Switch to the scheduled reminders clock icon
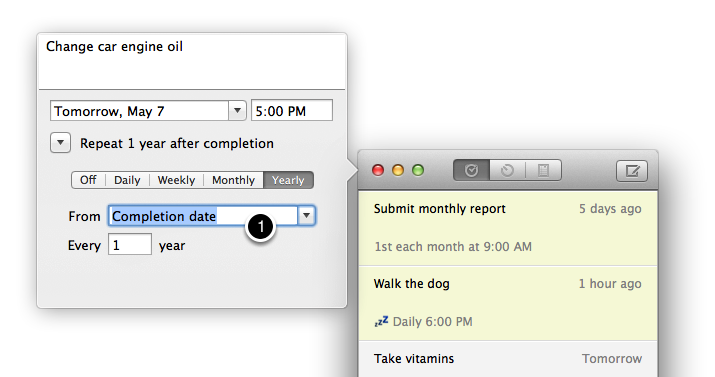The width and height of the screenshot is (715, 377). click(x=507, y=170)
